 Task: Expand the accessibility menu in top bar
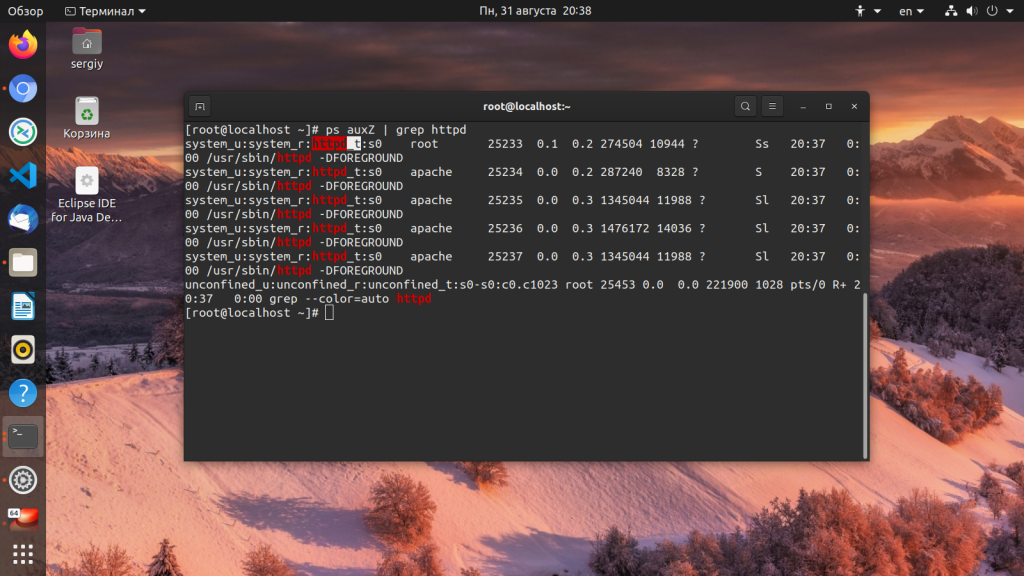point(868,11)
